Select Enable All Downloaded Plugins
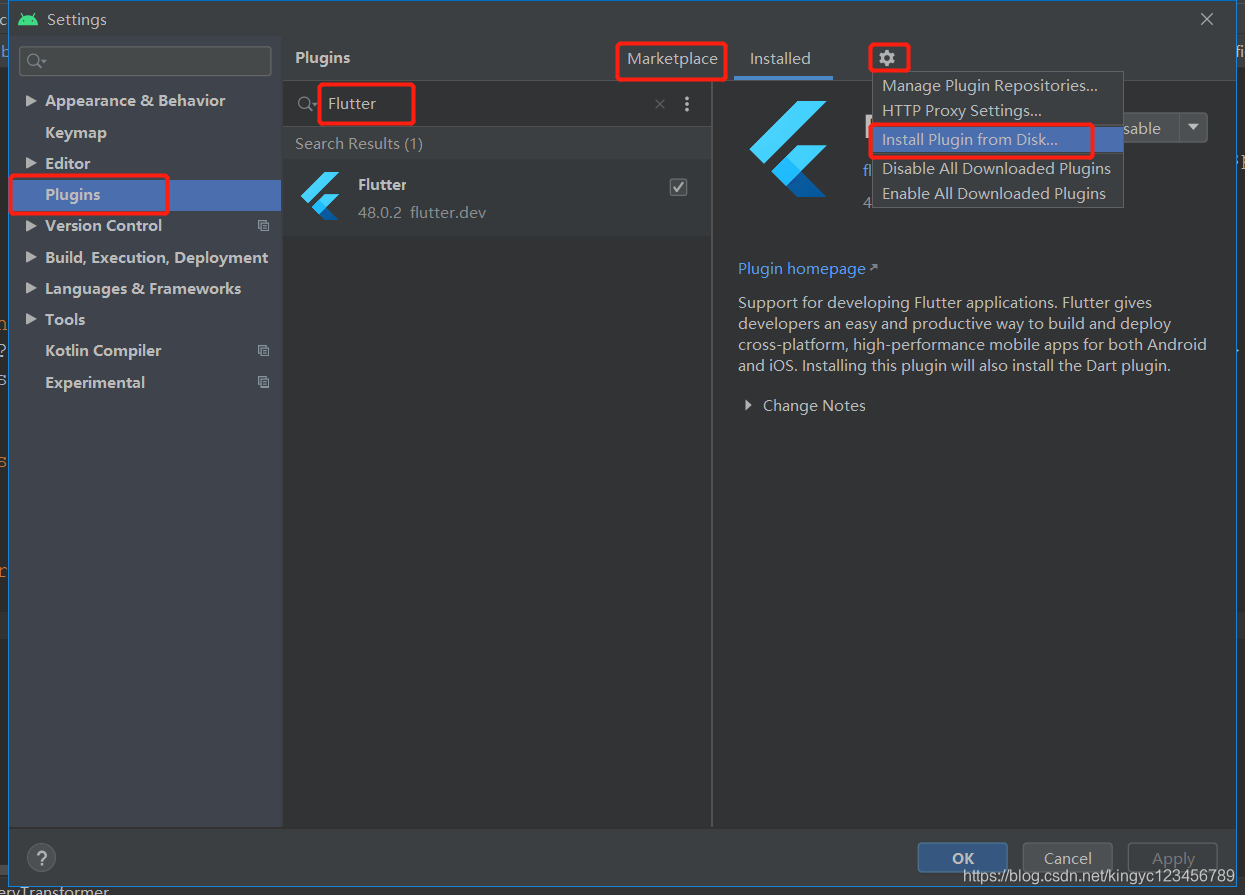The height and width of the screenshot is (895, 1245). tap(997, 194)
